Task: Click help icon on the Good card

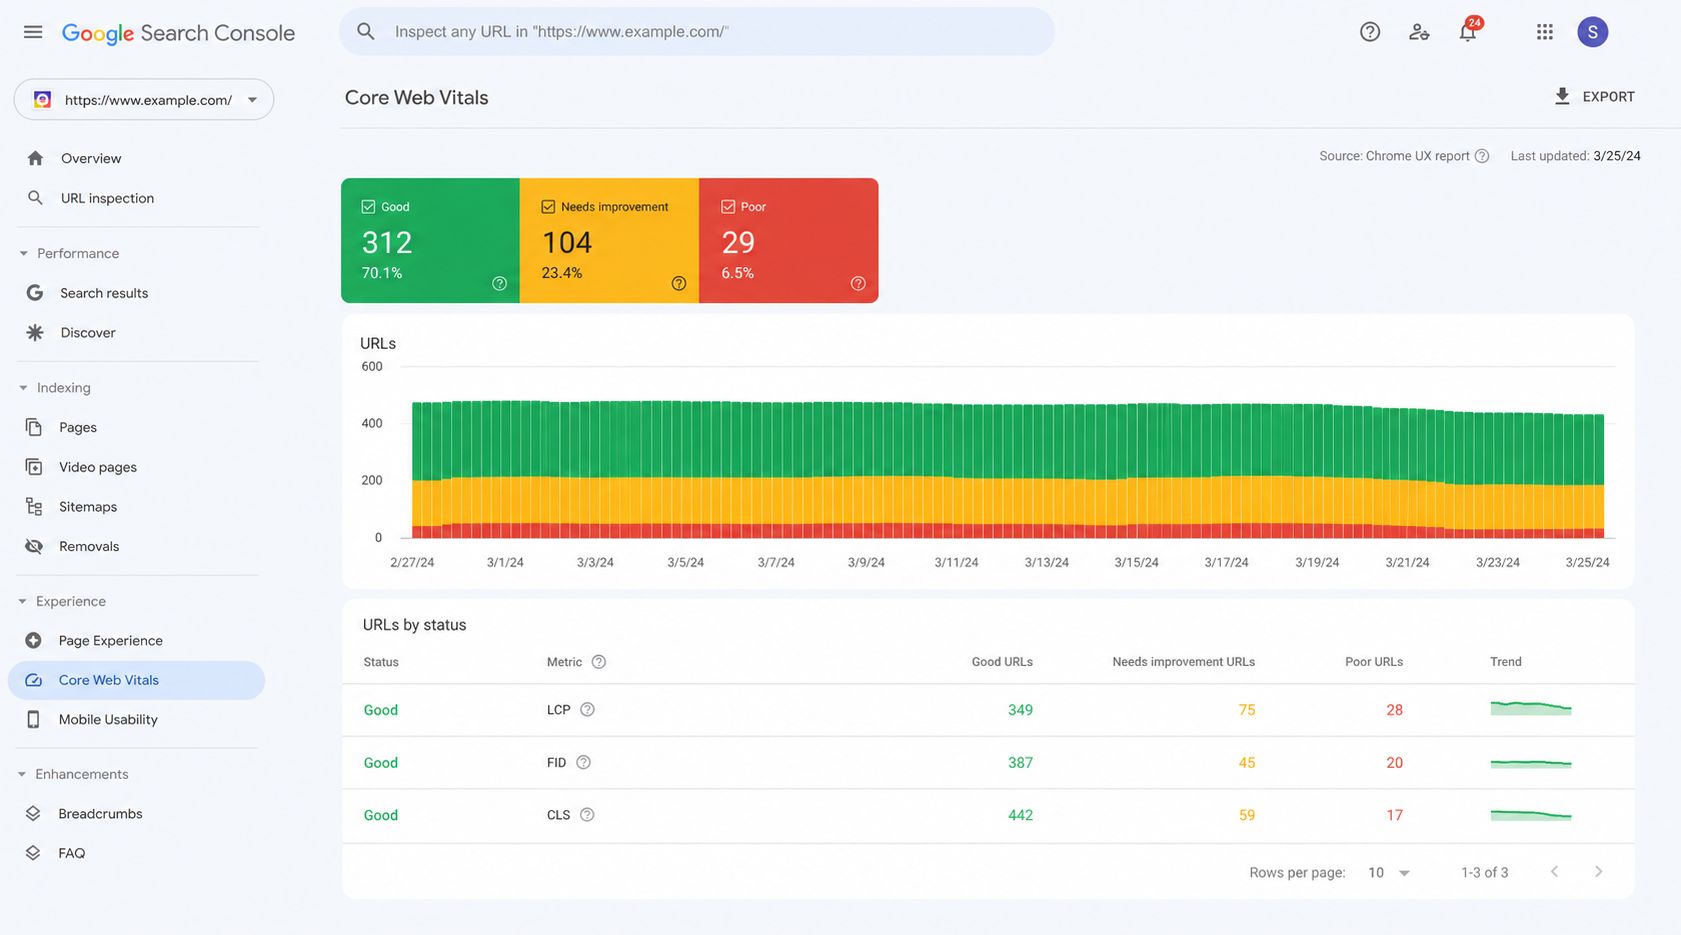Action: pyautogui.click(x=499, y=284)
